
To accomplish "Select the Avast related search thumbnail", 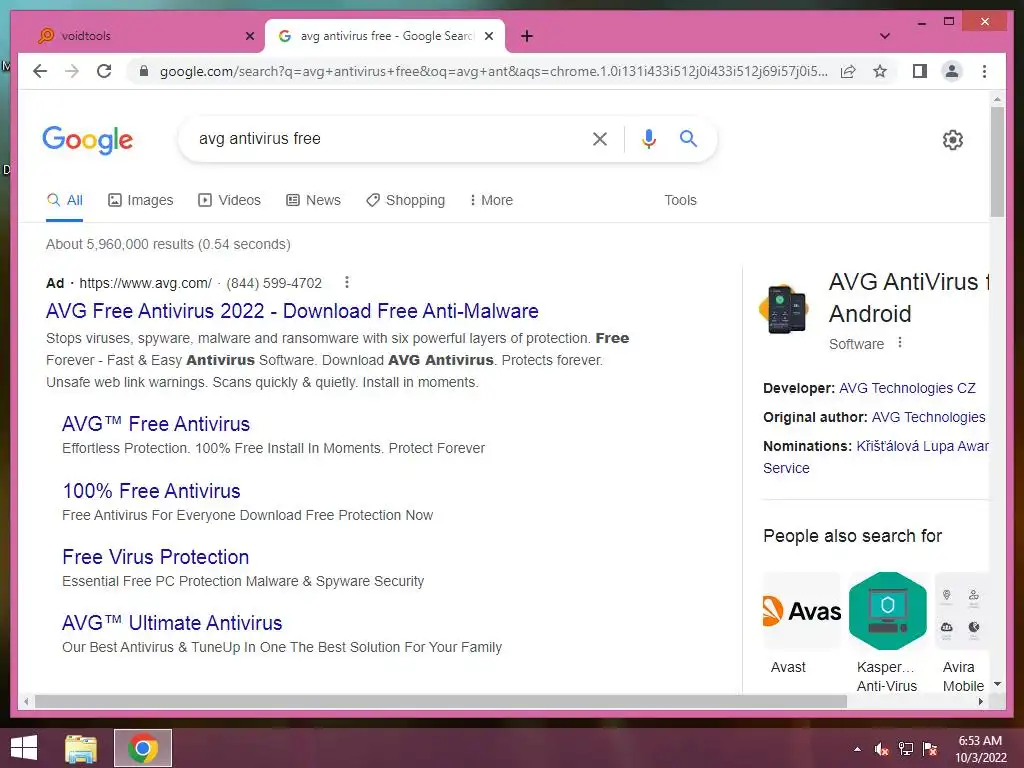I will click(x=801, y=611).
